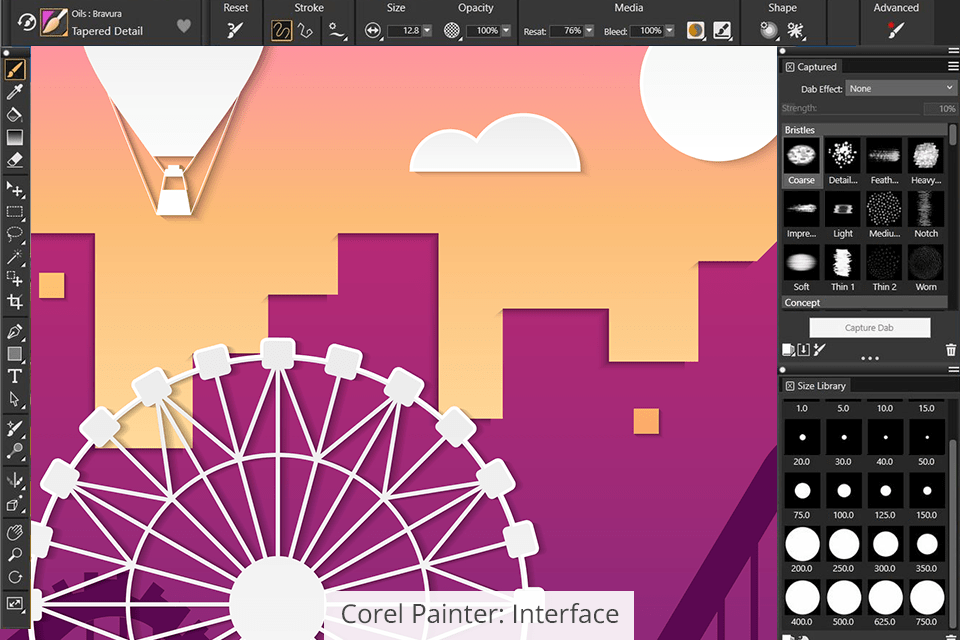The image size is (960, 640).
Task: Open the Captured panel options menu
Action: (953, 66)
